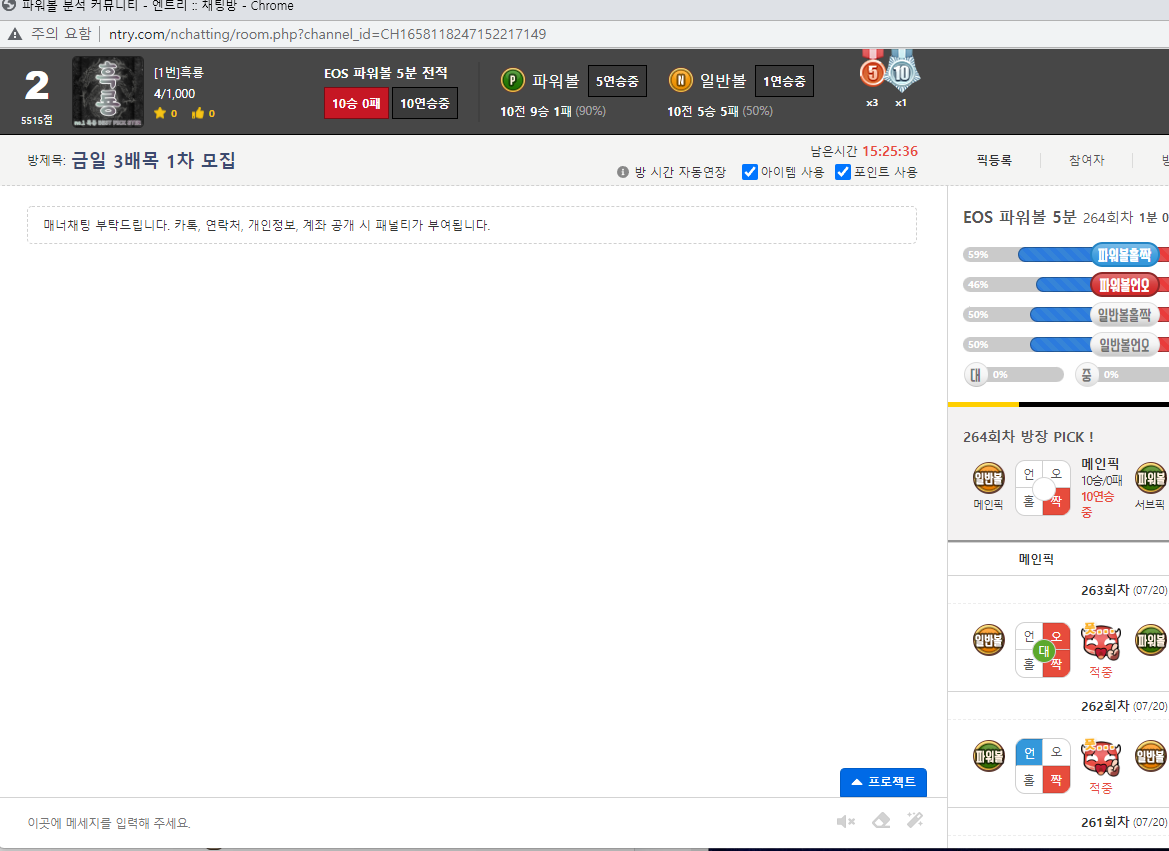This screenshot has width=1169, height=851.
Task: Click the magic wand icon in chat bar
Action: click(914, 821)
